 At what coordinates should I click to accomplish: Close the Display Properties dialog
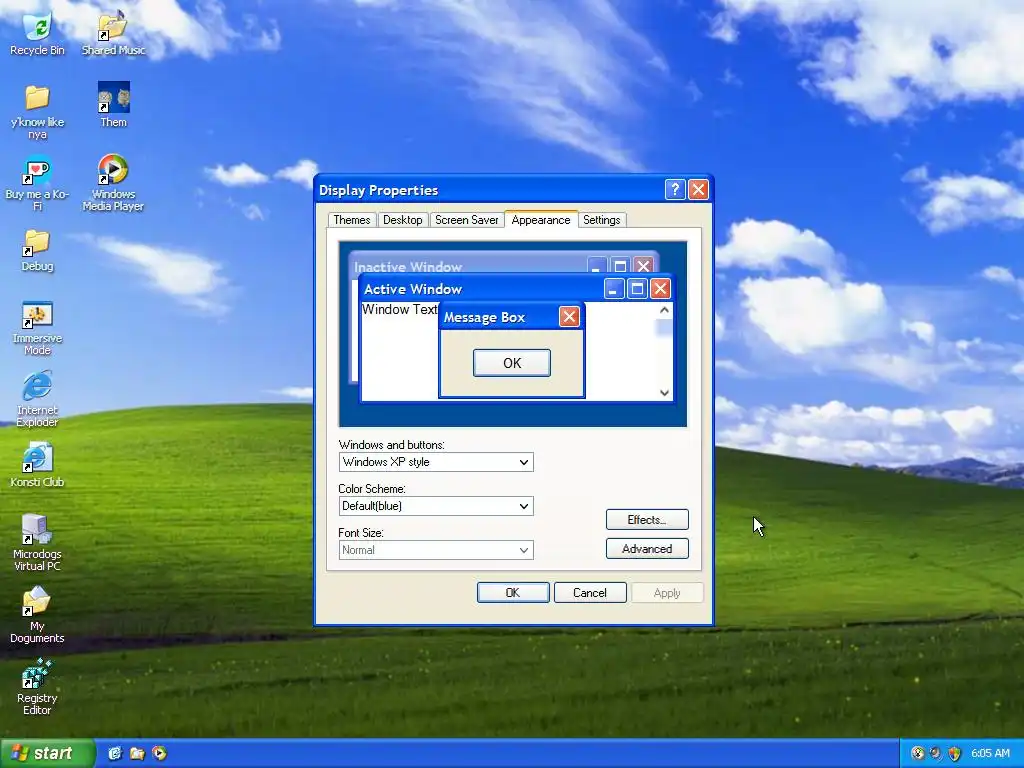tap(698, 189)
